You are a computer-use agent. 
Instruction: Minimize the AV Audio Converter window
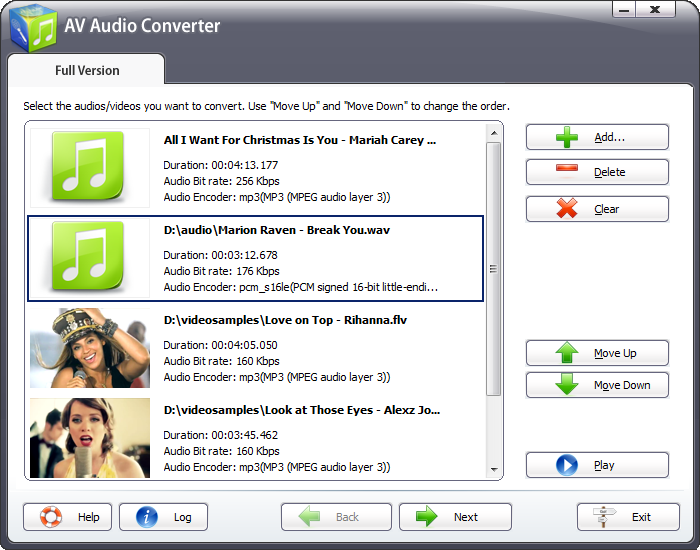[x=624, y=9]
